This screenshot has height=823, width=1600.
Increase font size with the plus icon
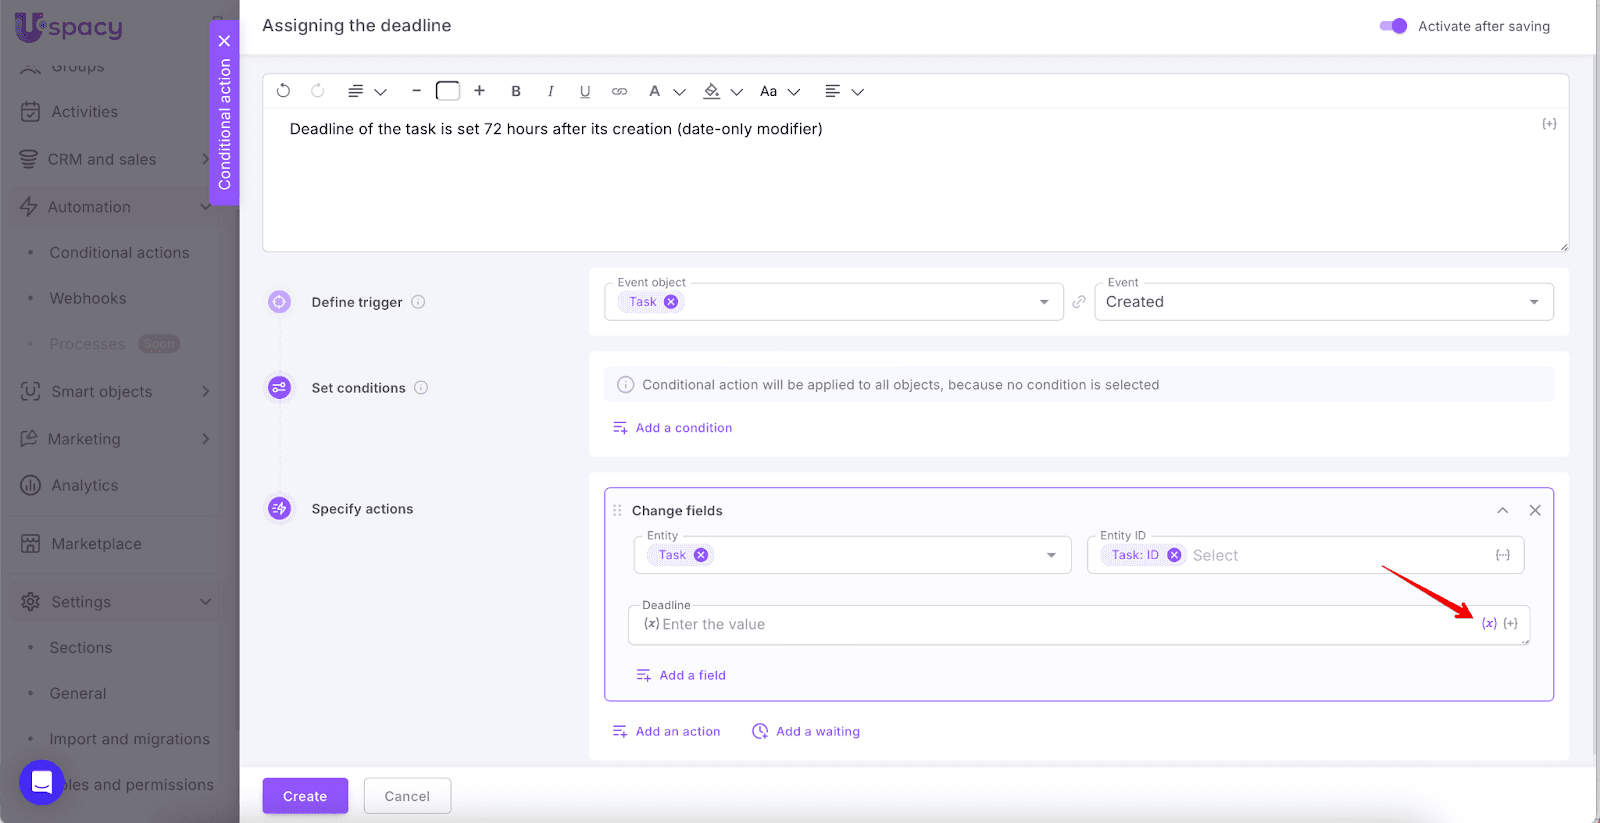click(x=480, y=91)
